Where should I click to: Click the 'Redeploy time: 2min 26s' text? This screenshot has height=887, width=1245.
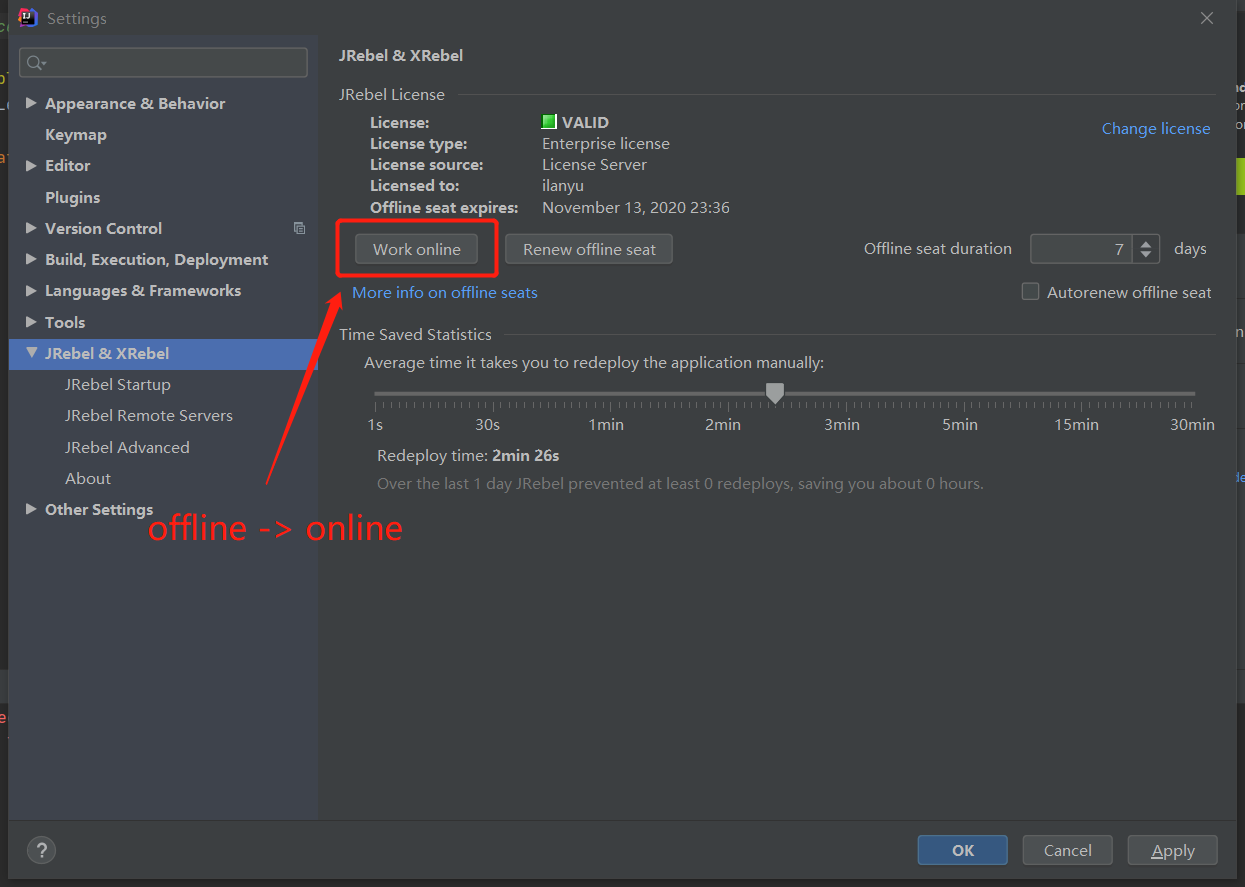point(468,455)
